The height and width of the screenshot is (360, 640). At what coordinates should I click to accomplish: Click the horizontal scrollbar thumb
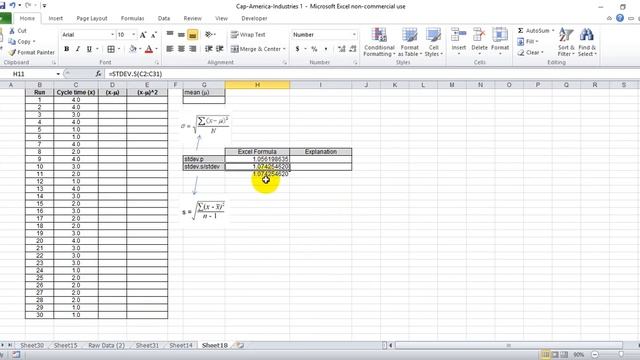tap(509, 346)
